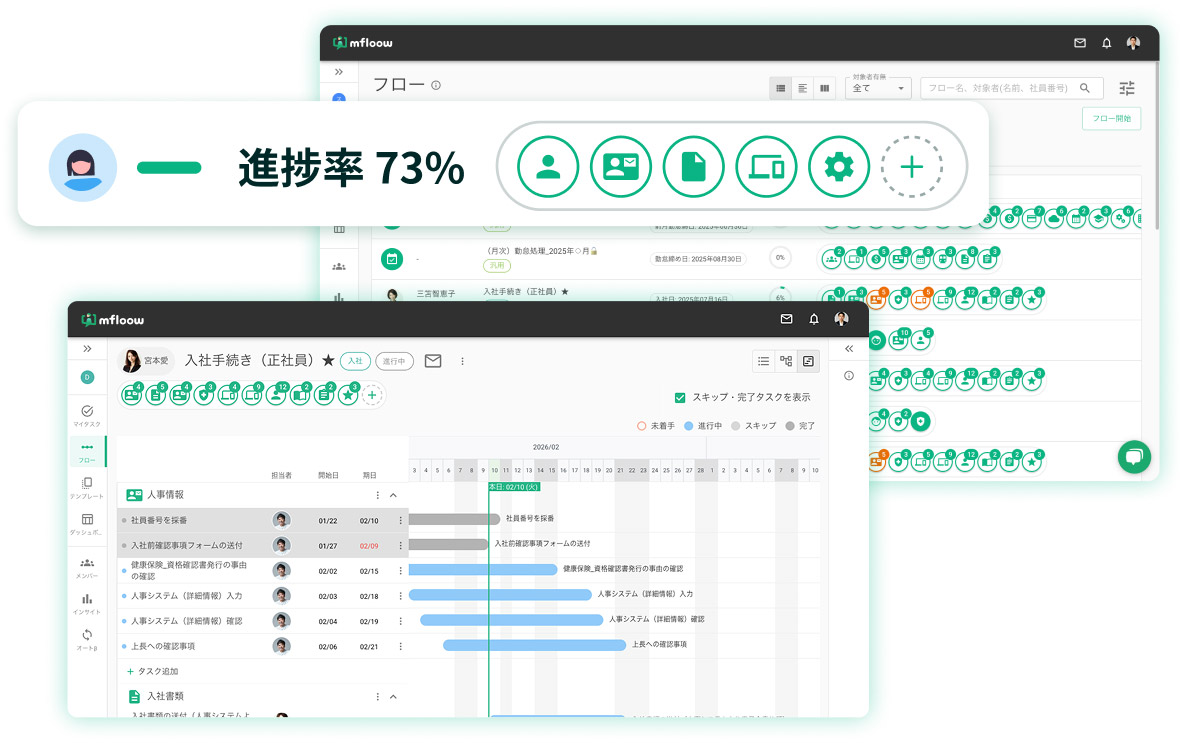Open three-dot menu for 上長への確認事項 row
This screenshot has width=1185, height=743.
pos(401,646)
